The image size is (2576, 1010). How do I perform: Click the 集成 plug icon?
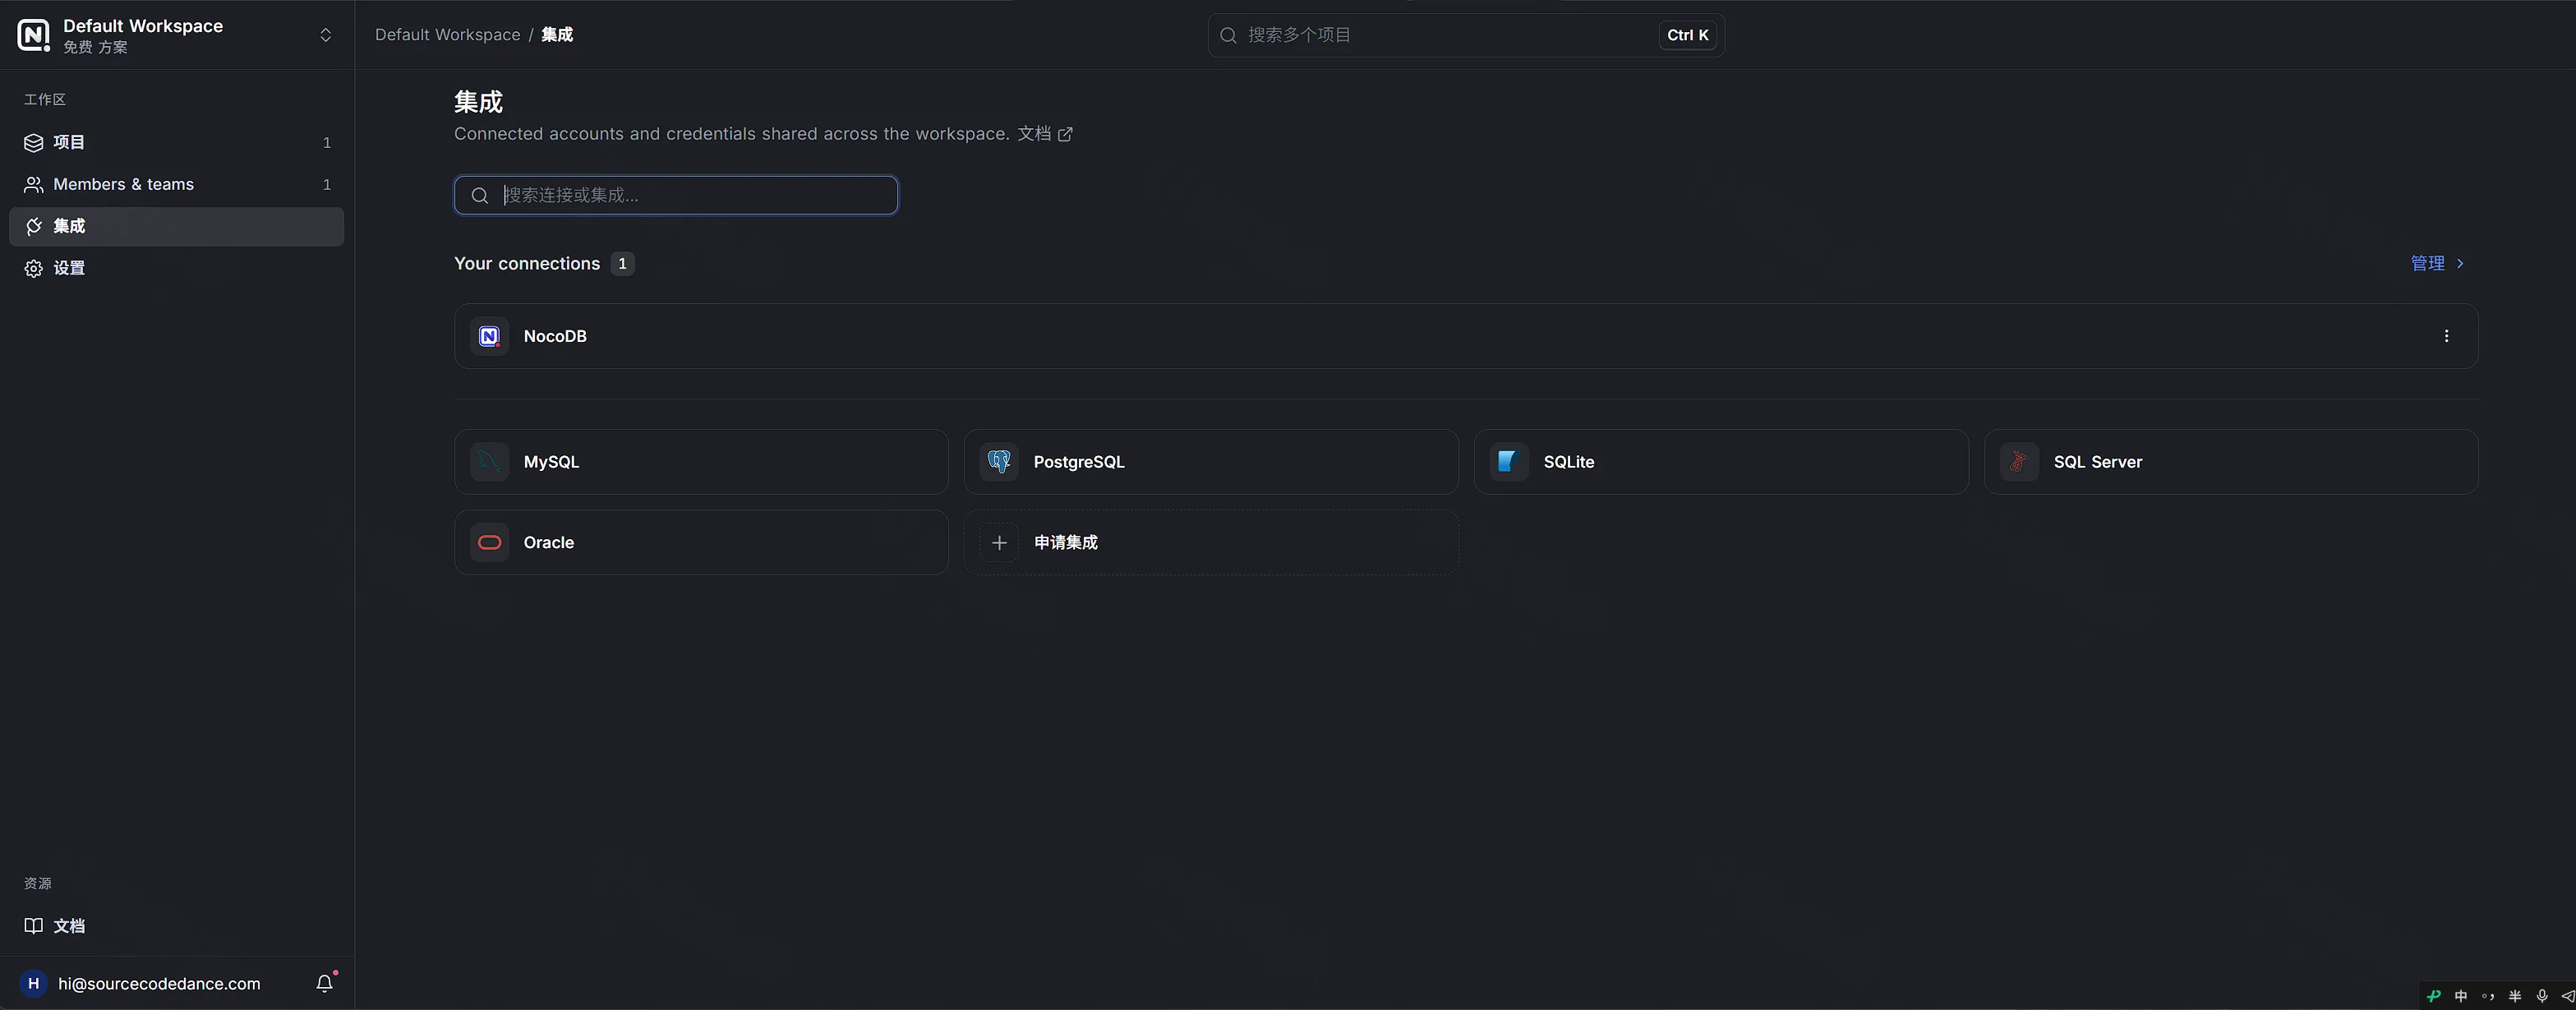coord(33,226)
